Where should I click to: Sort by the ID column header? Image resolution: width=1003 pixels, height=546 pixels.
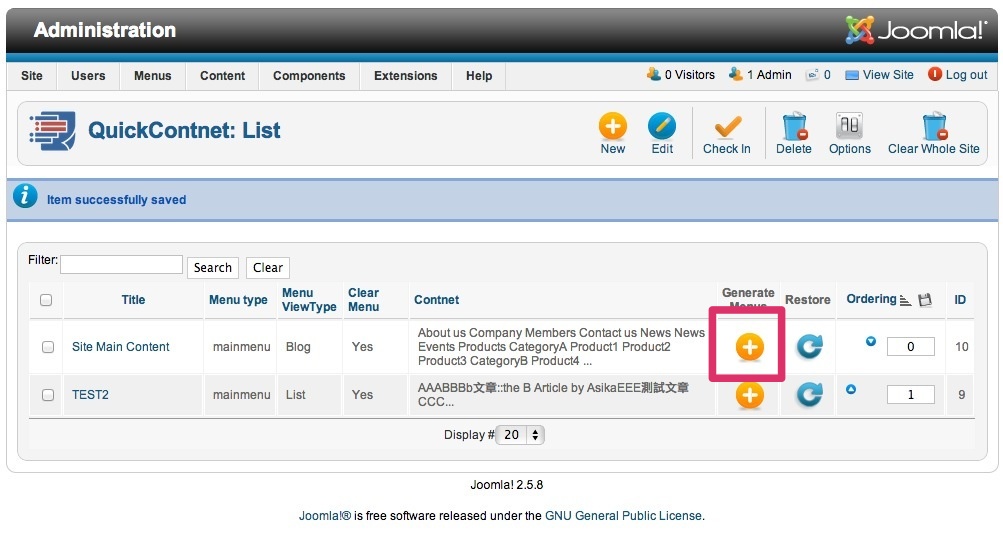tap(960, 300)
